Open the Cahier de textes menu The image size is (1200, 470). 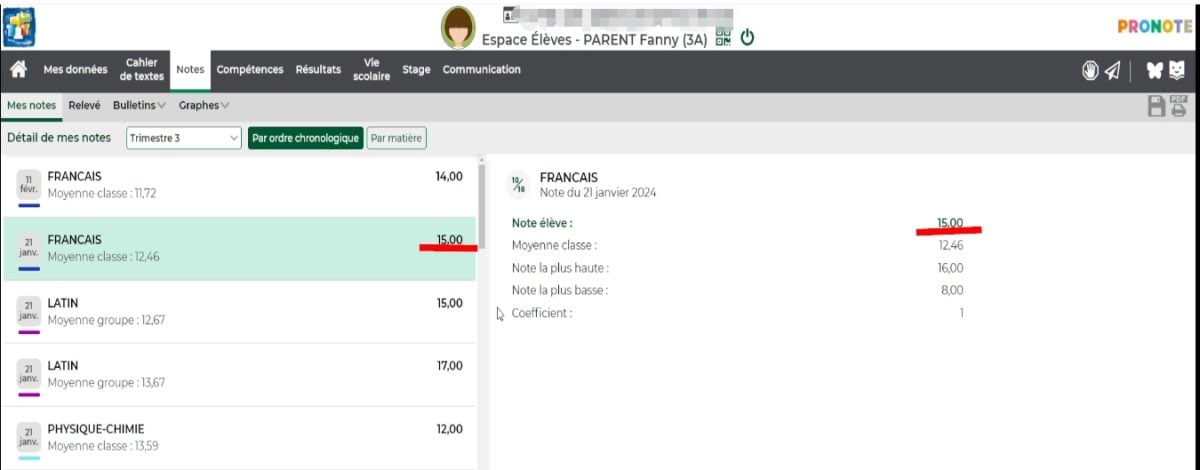pos(142,70)
